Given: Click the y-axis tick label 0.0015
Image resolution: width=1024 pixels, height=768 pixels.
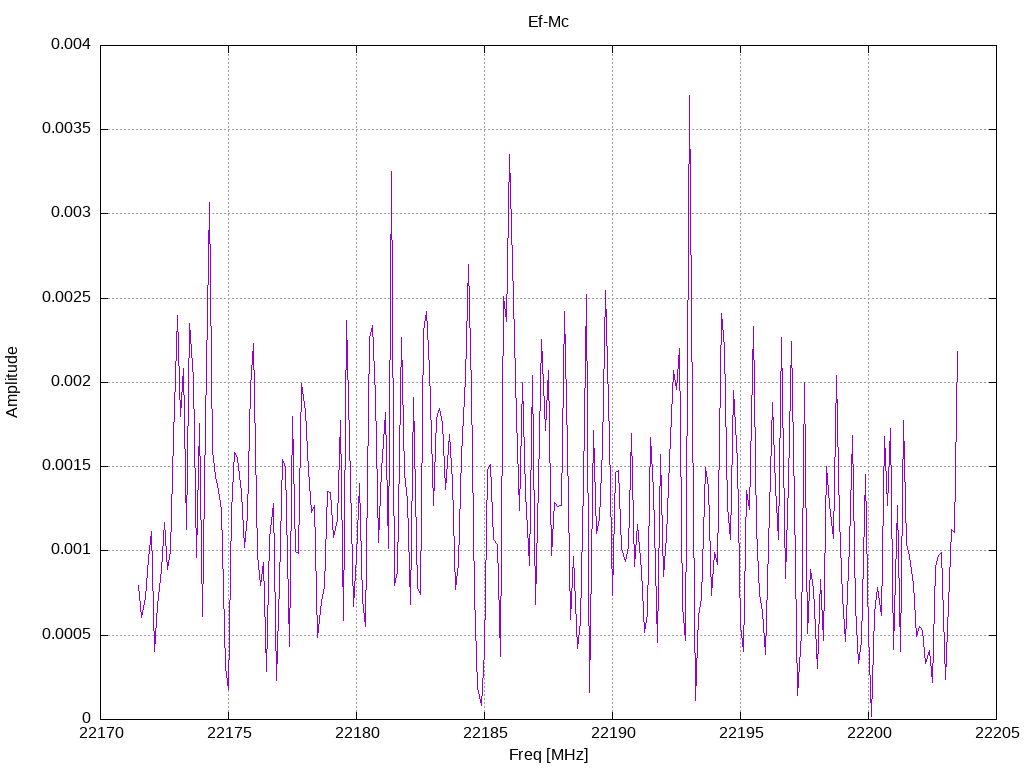Looking at the screenshot, I should [x=66, y=466].
